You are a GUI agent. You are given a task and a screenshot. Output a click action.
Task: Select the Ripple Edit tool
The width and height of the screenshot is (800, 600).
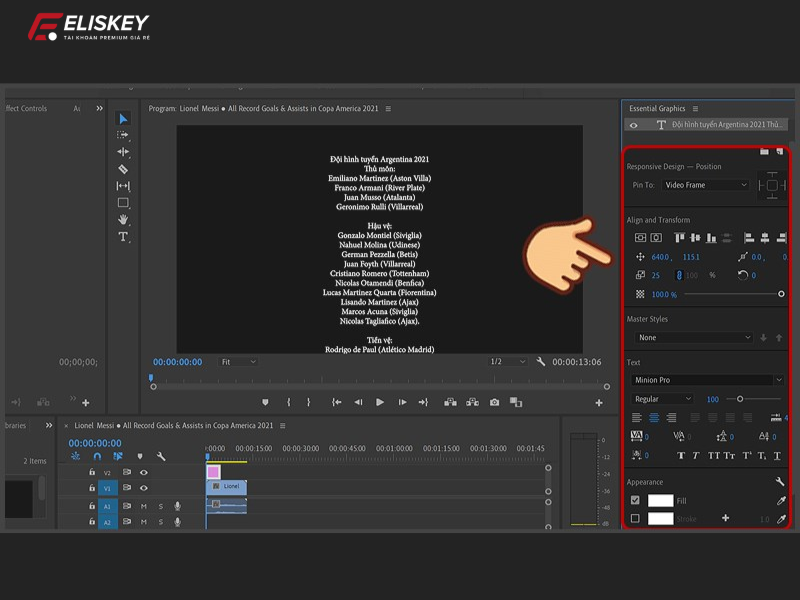point(123,152)
